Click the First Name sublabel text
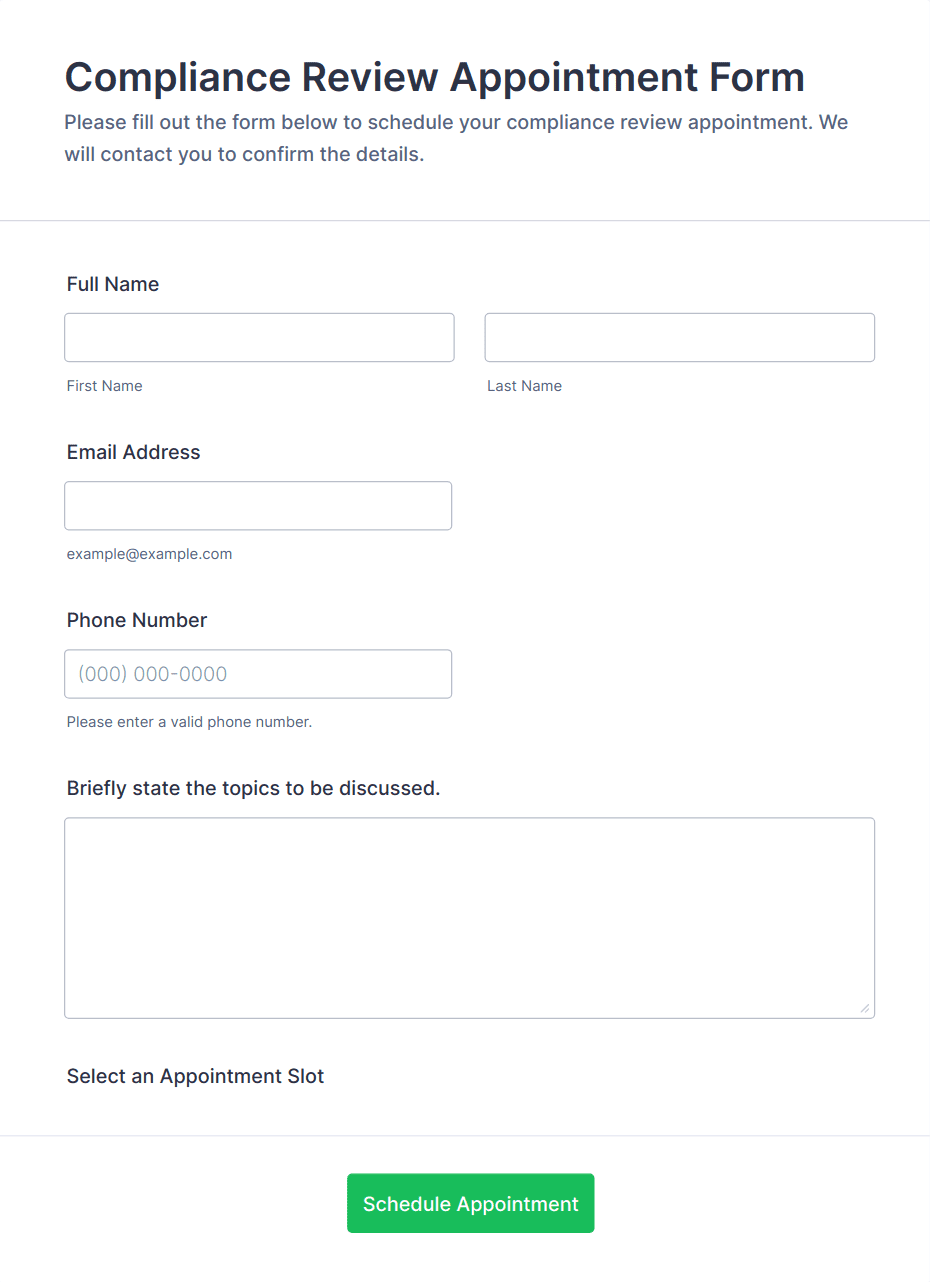This screenshot has width=930, height=1282. pos(105,386)
